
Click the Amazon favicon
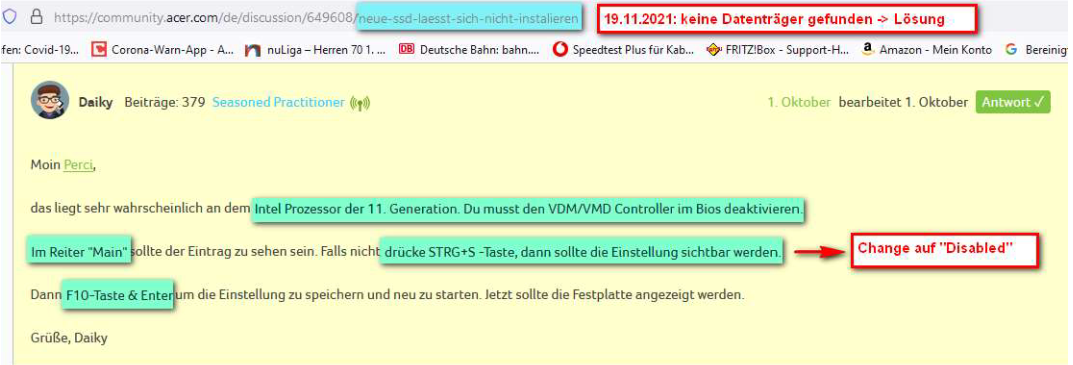[868, 49]
